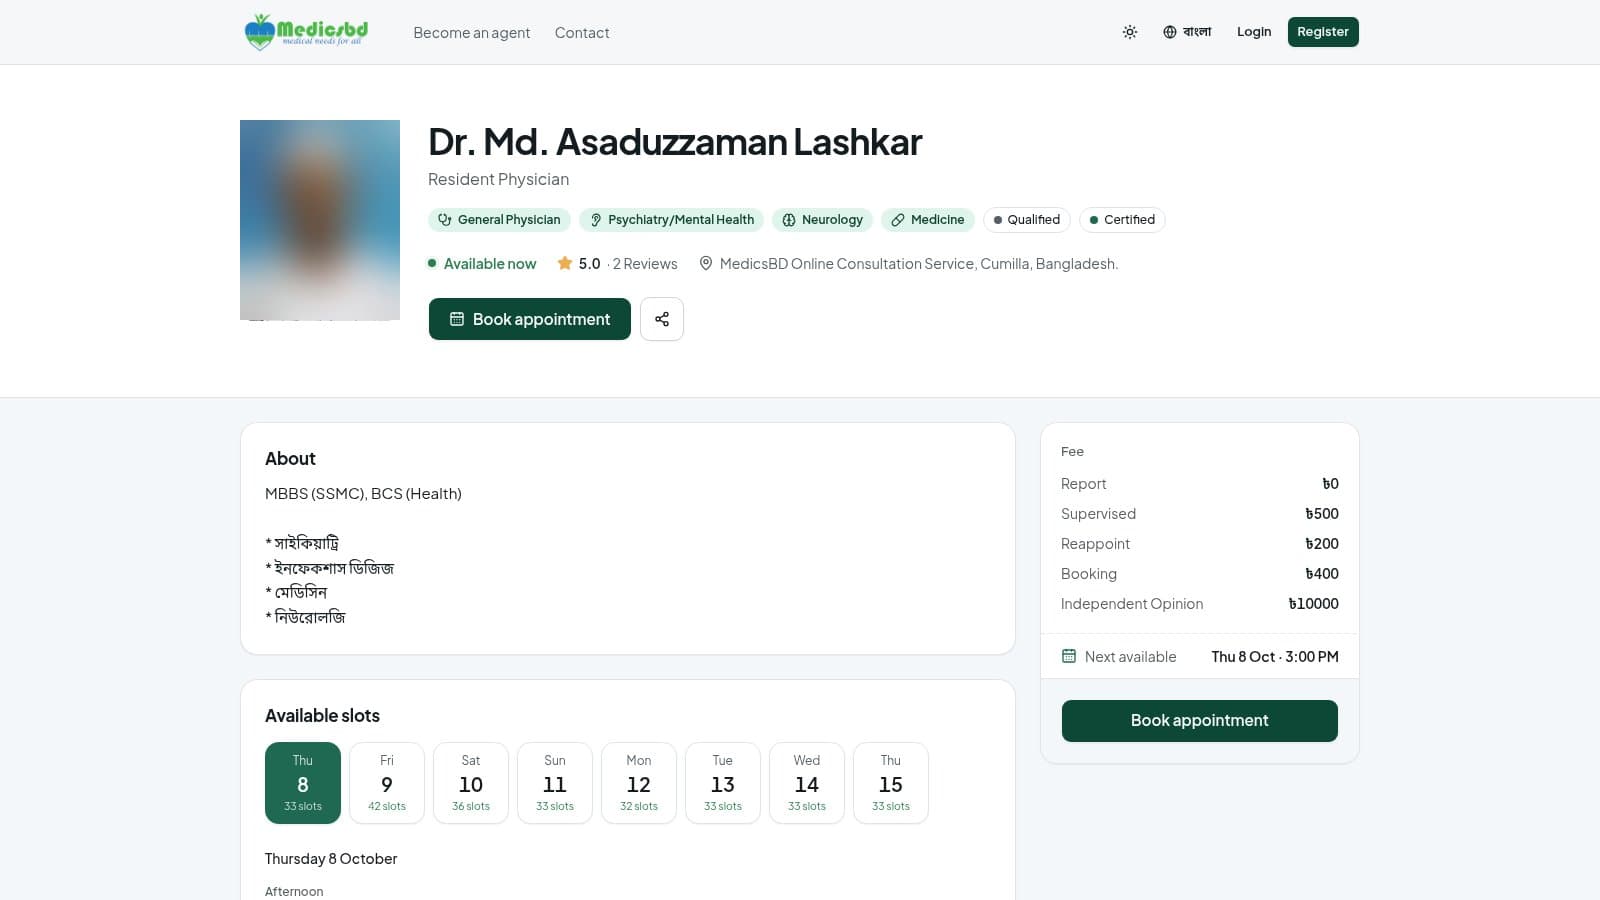This screenshot has width=1600, height=900.
Task: Select the Wed 14 date slot
Action: [x=807, y=783]
